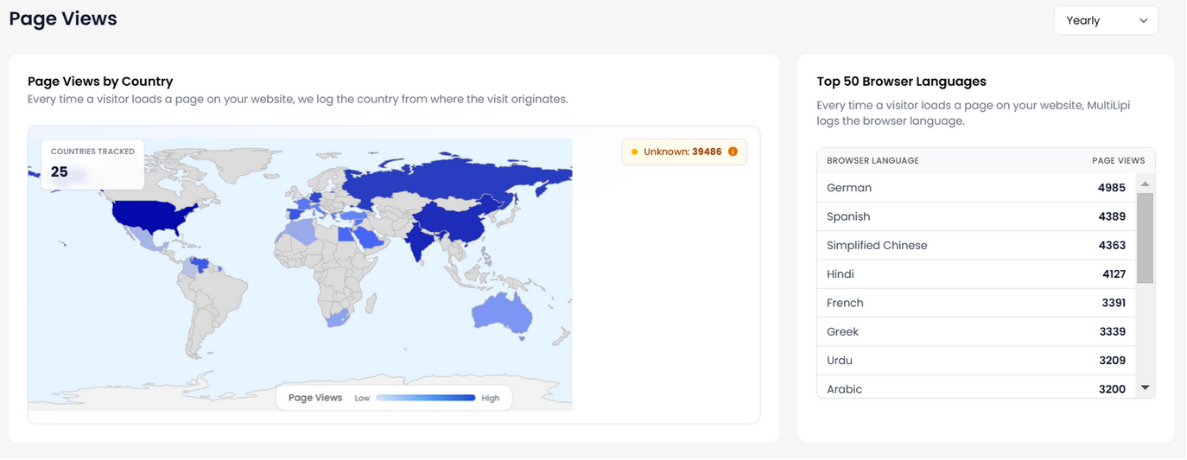Click India on the world map
The width and height of the screenshot is (1187, 460).
415,244
